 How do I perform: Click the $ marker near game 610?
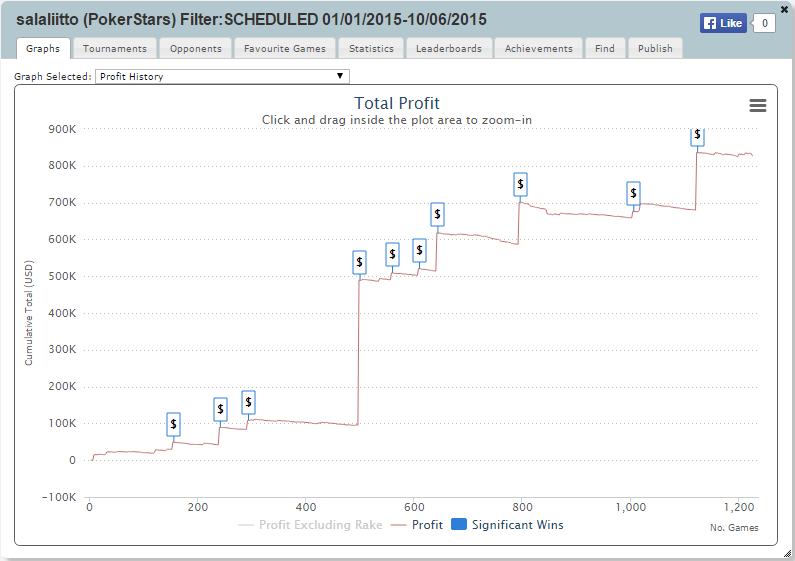pos(419,250)
